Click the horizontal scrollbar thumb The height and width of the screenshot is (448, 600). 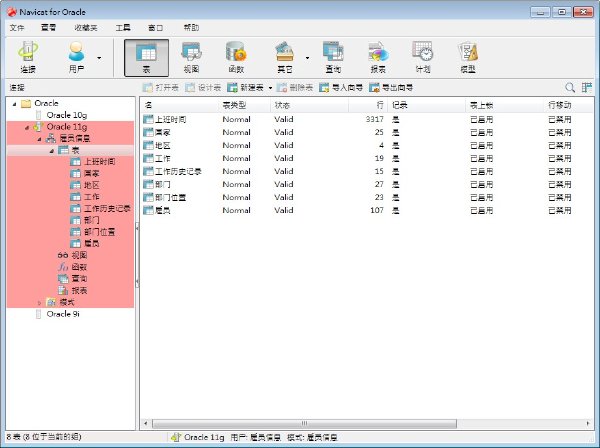304,424
